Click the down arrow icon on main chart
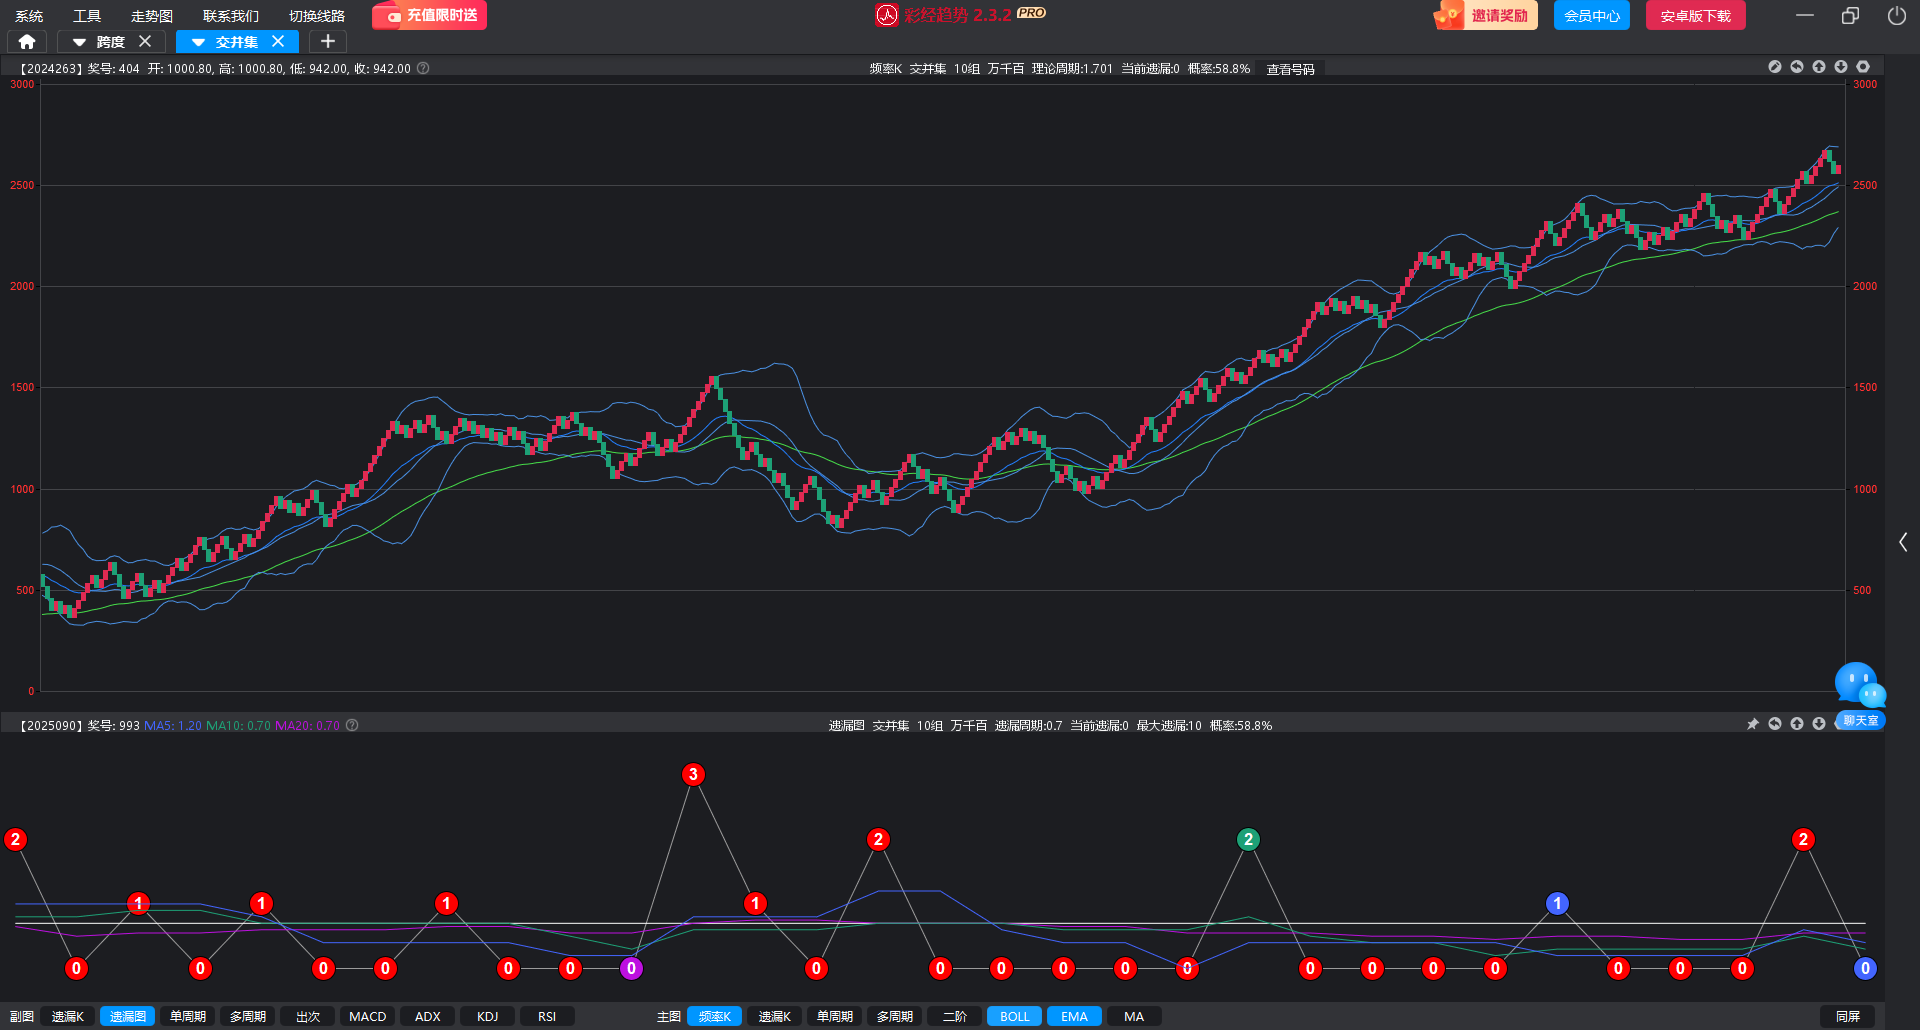 tap(1841, 67)
